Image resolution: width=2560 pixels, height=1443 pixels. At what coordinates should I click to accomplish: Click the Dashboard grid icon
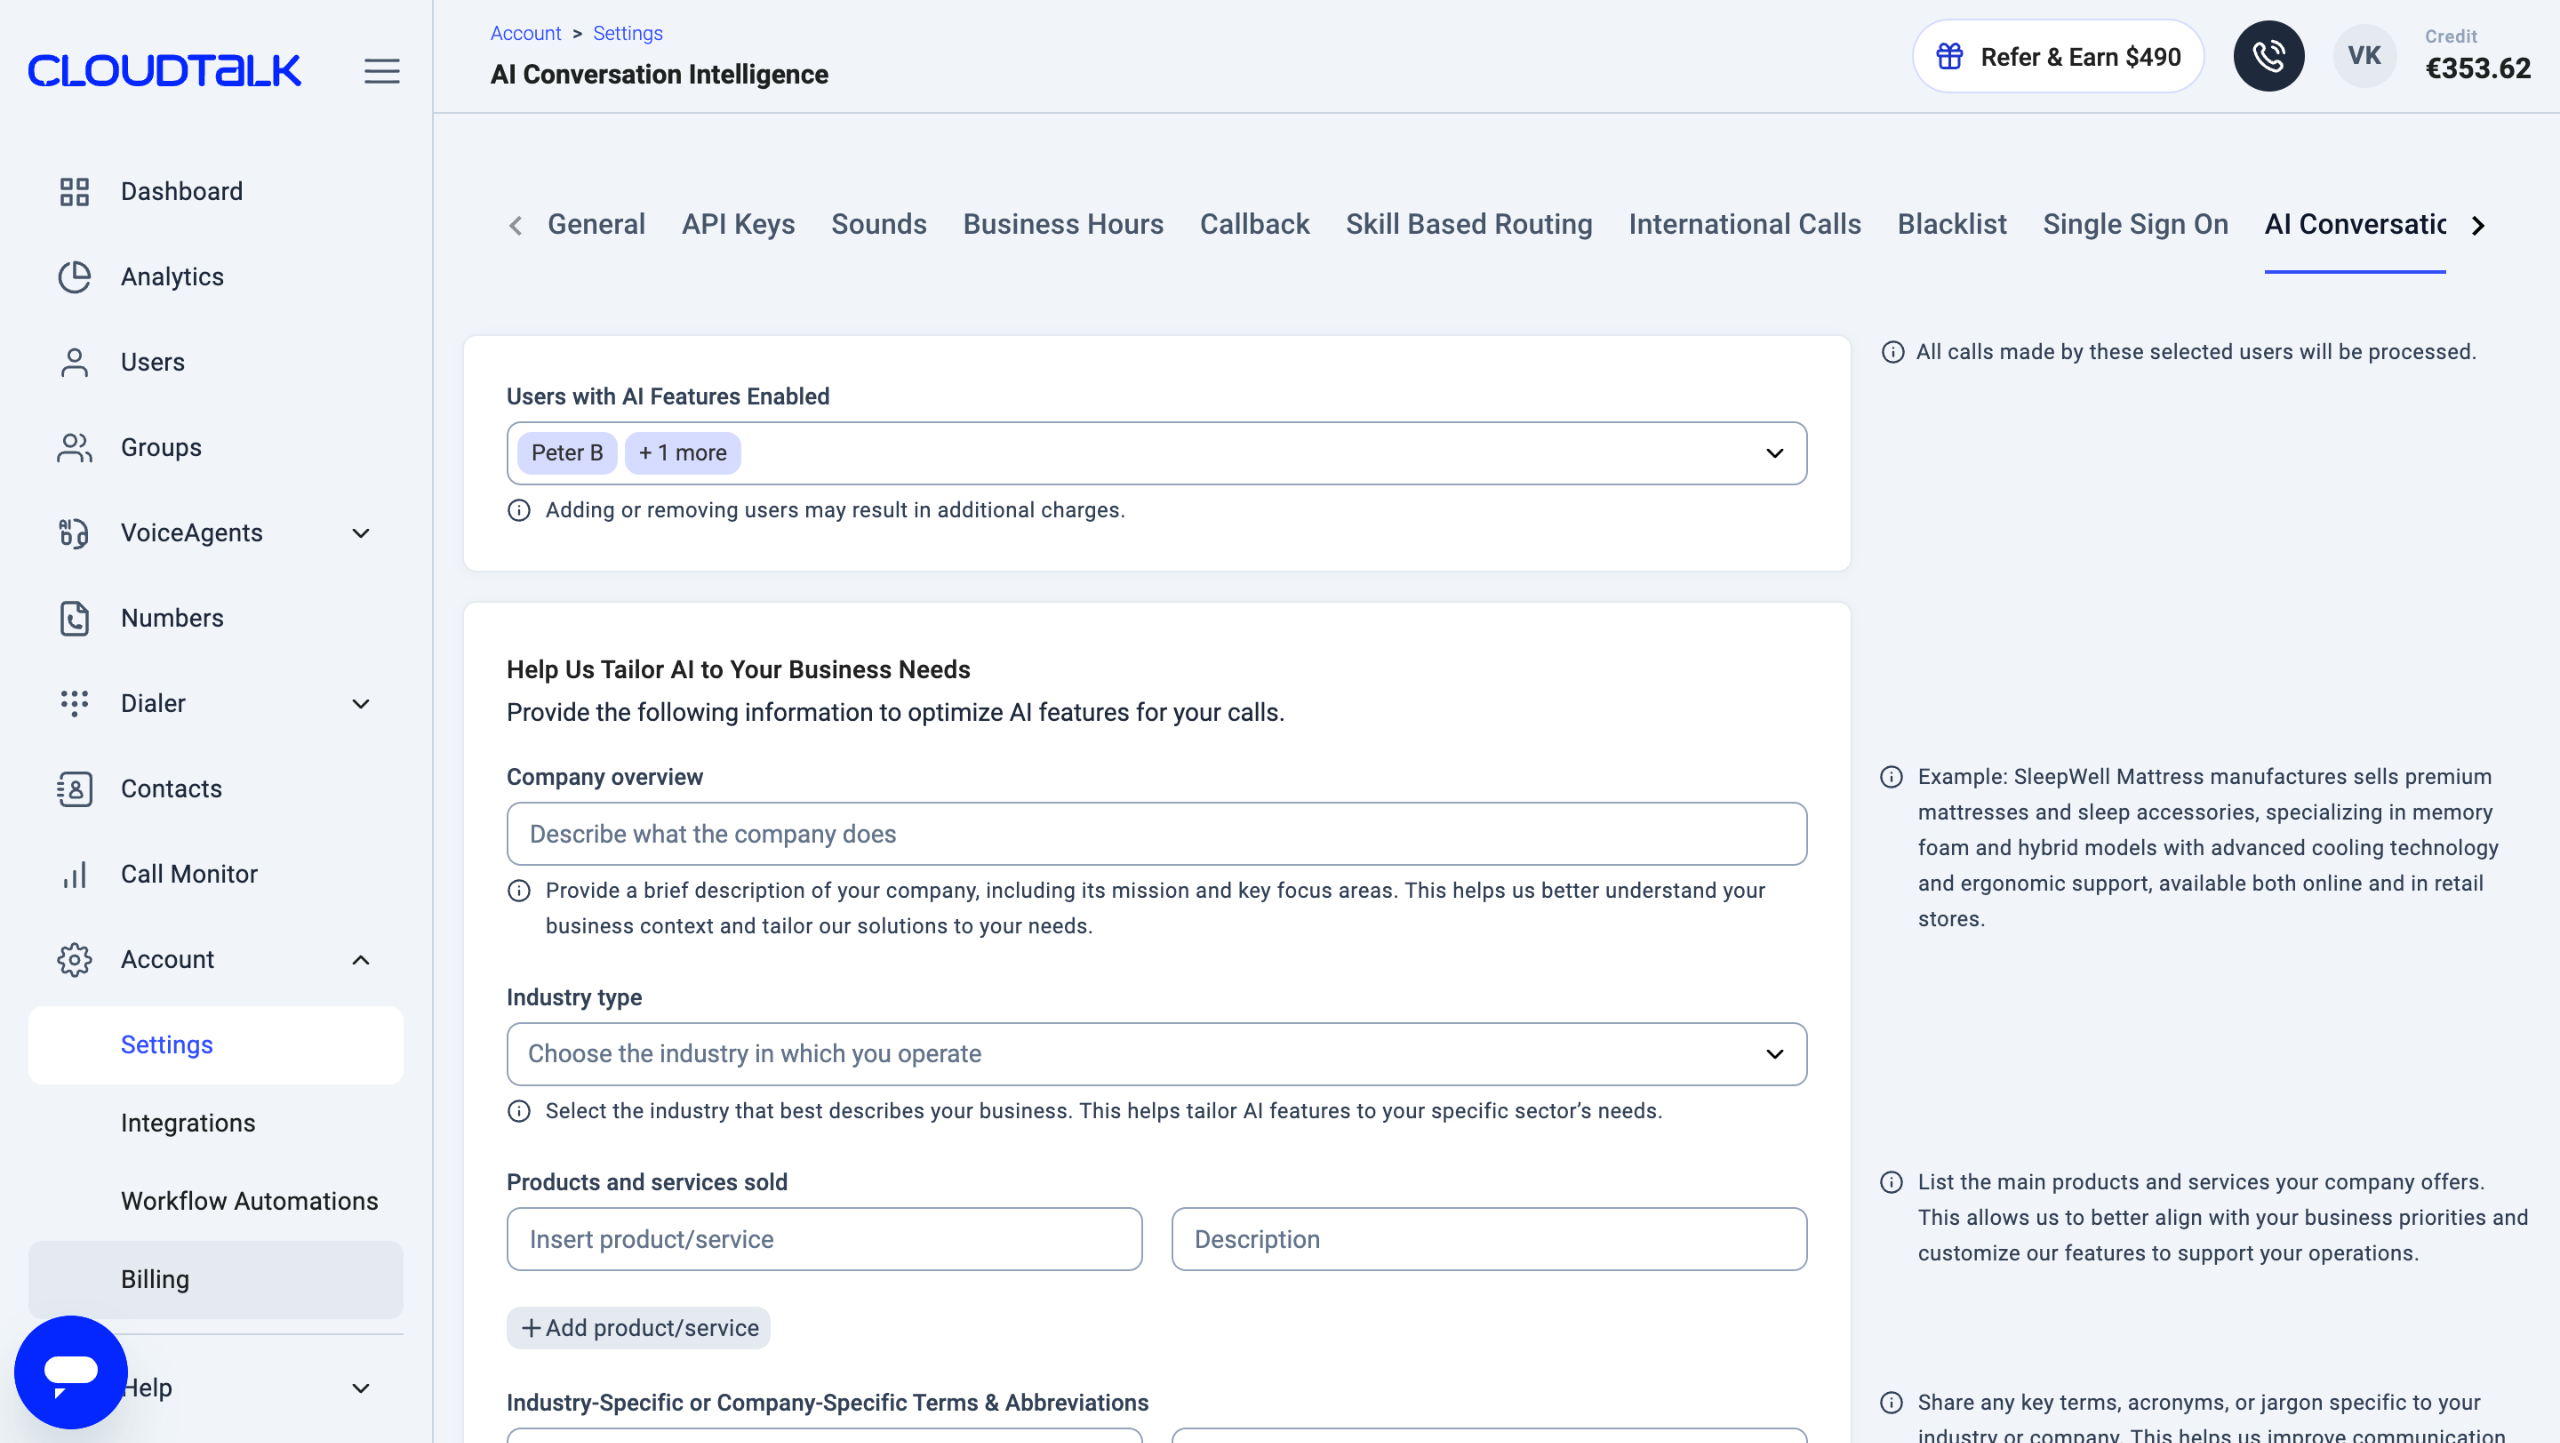74,191
